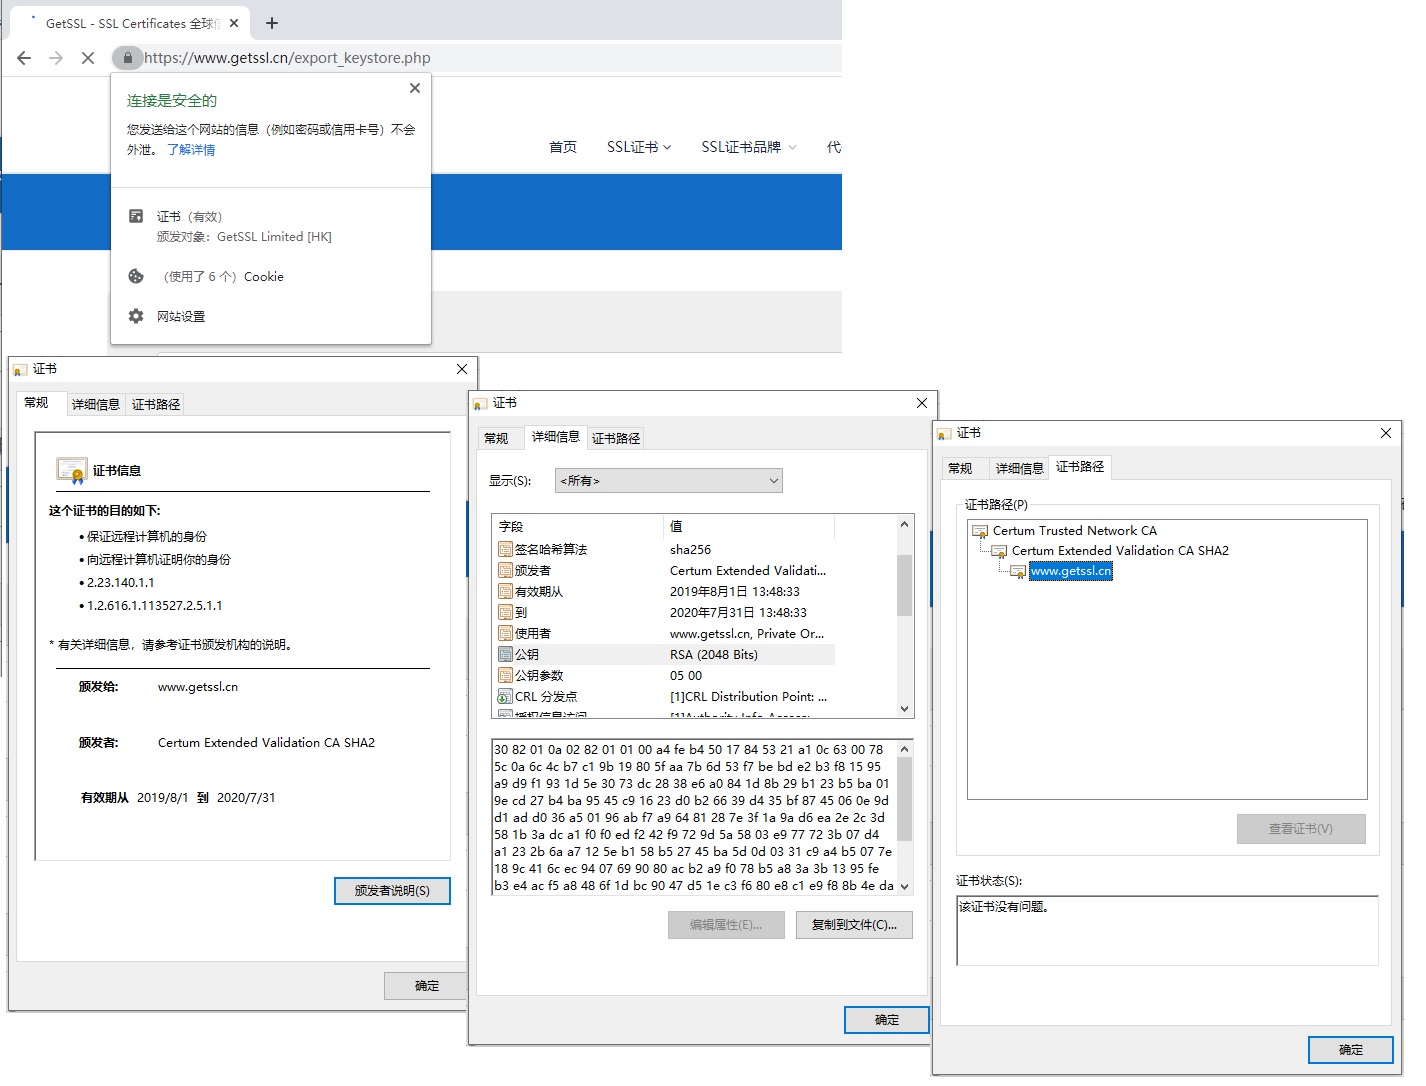
Task: Click the 复制到文件(C)... button
Action: coord(854,925)
